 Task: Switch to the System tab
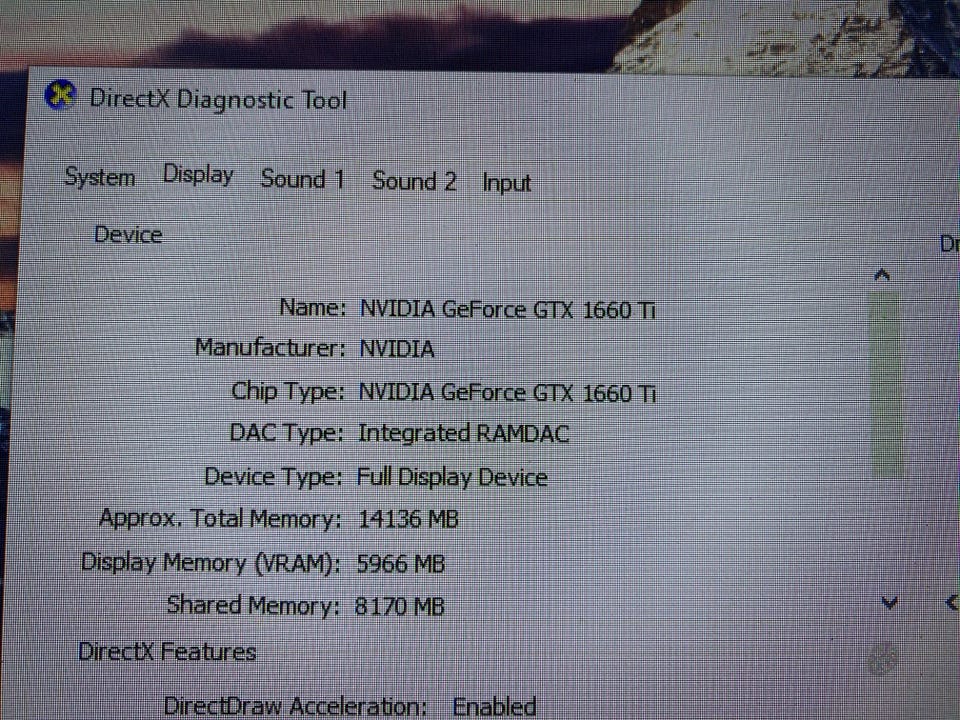click(x=100, y=177)
